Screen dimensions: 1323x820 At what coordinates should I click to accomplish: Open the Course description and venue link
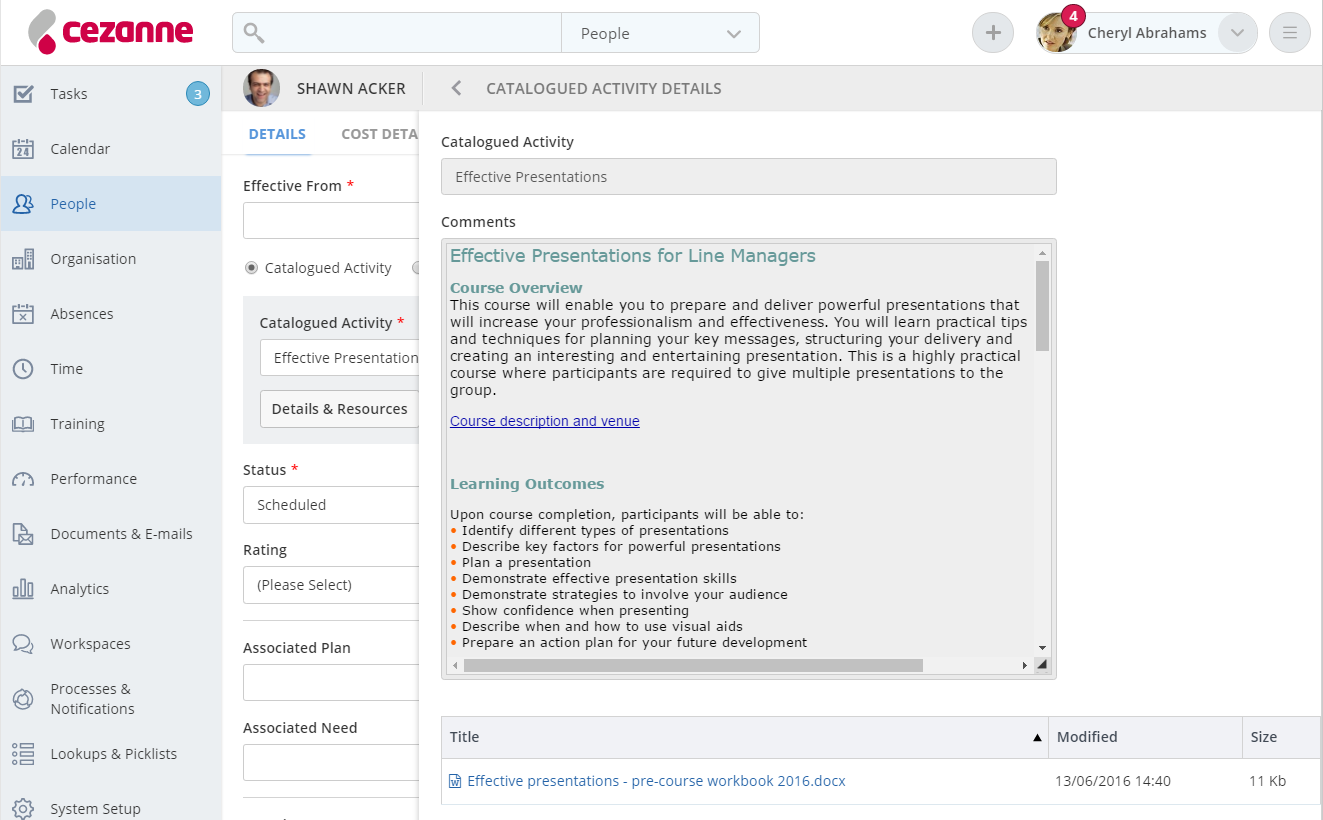544,420
